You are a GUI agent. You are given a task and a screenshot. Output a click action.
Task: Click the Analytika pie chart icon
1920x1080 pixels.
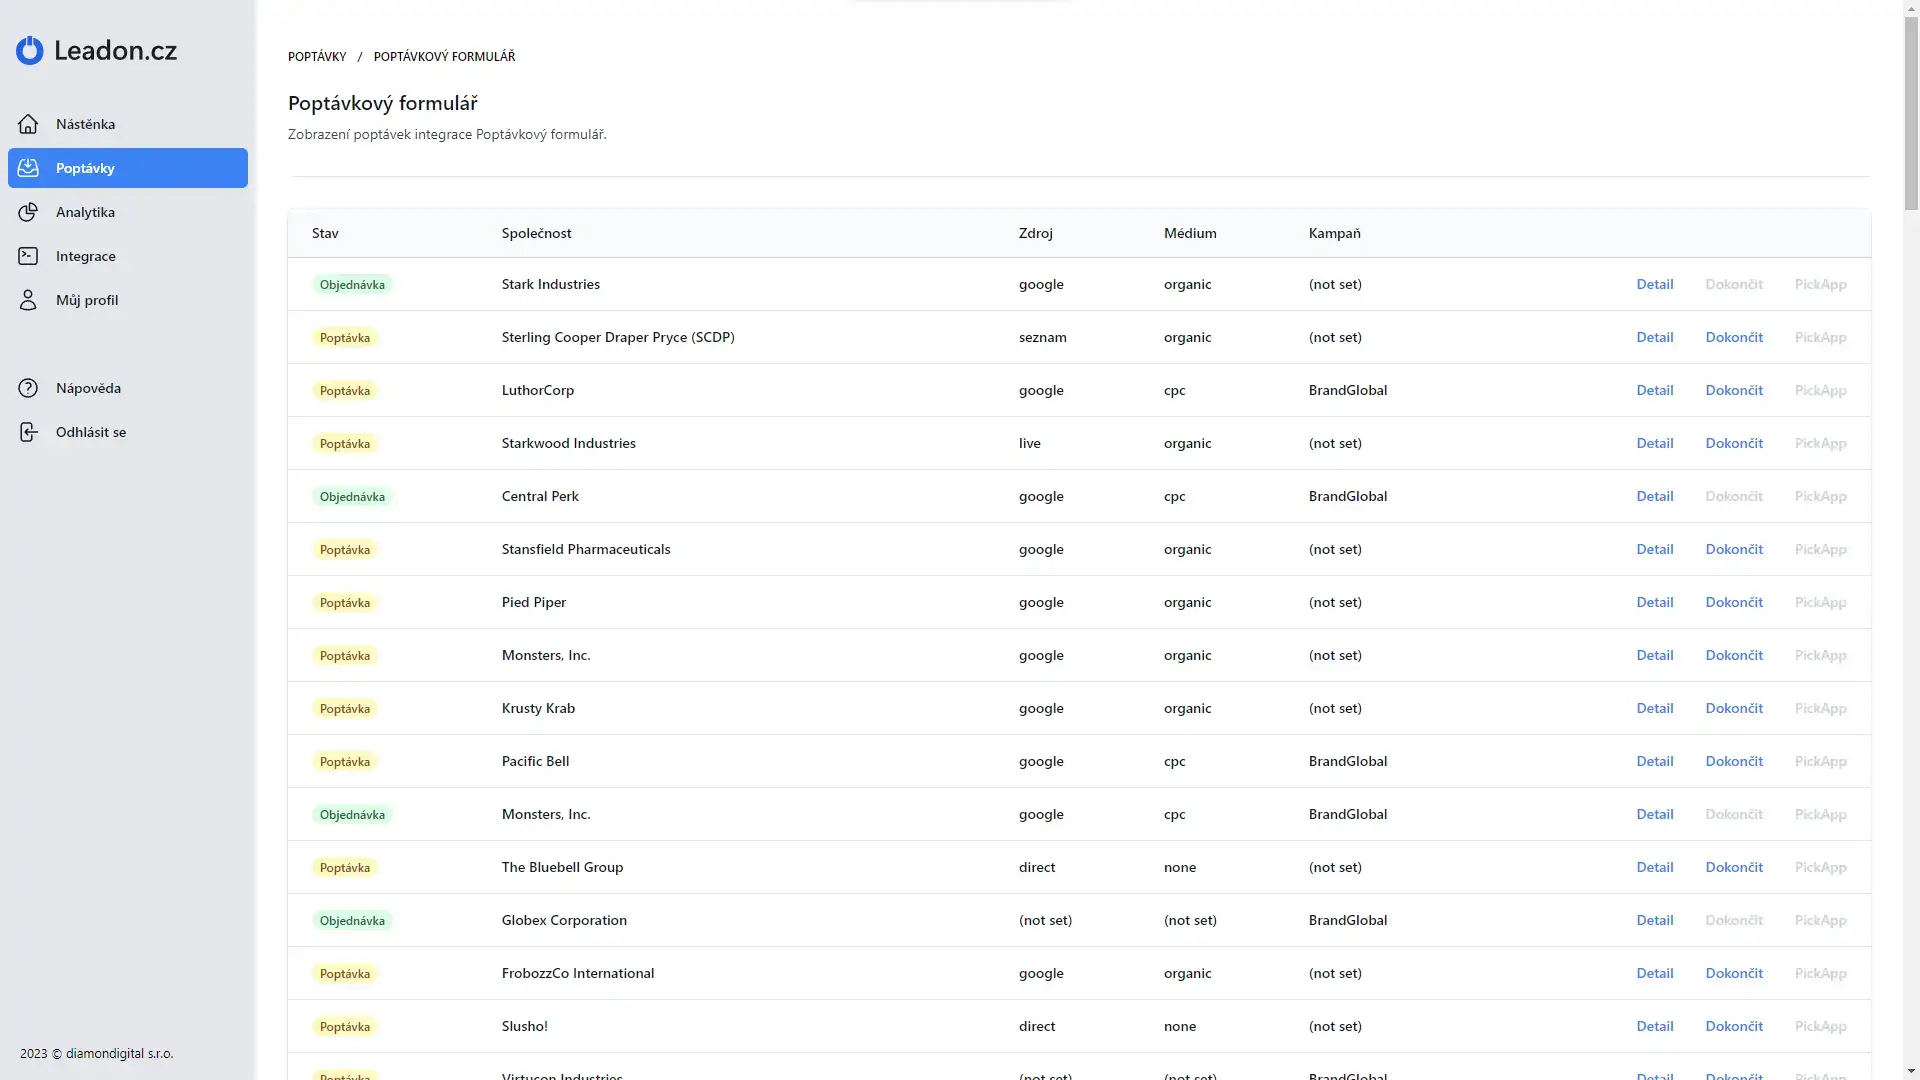[28, 212]
